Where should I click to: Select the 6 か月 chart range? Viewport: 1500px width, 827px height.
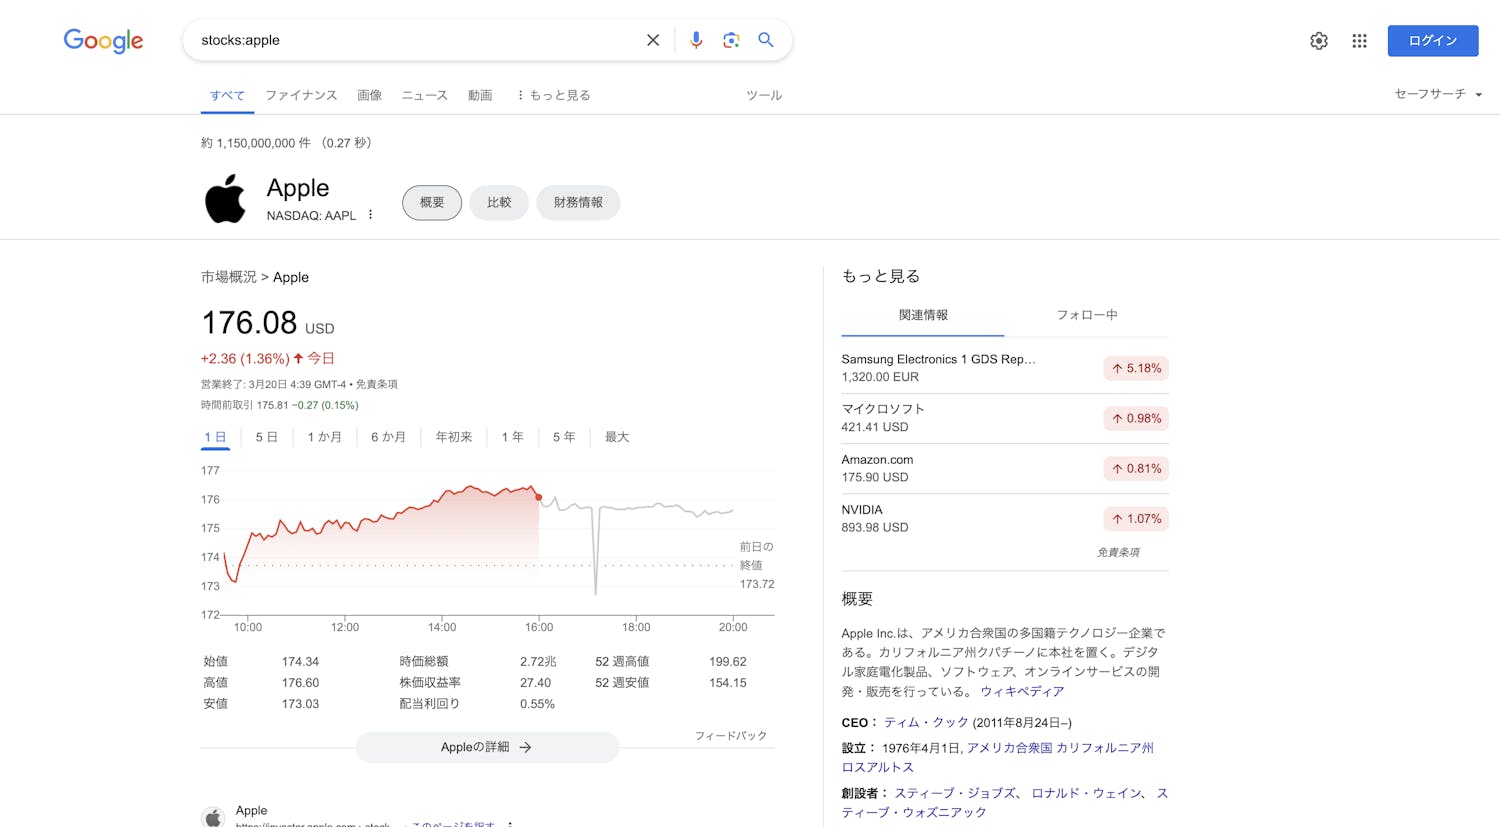tap(389, 437)
